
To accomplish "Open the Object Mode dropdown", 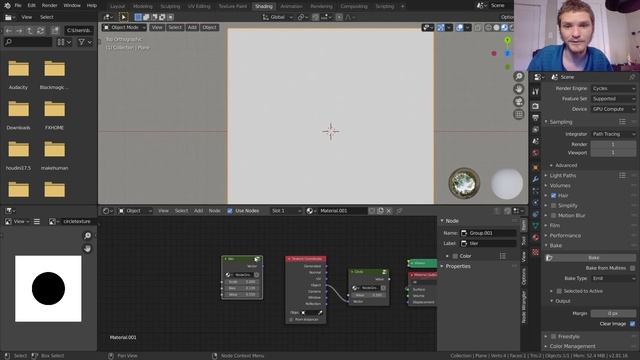I will tap(124, 28).
